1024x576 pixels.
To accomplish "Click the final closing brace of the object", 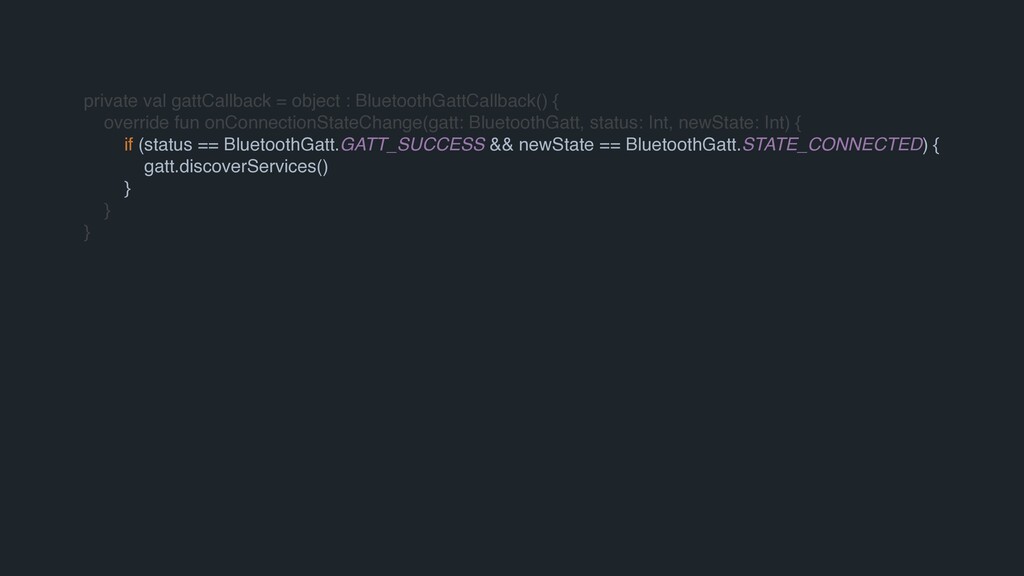I will click(87, 232).
